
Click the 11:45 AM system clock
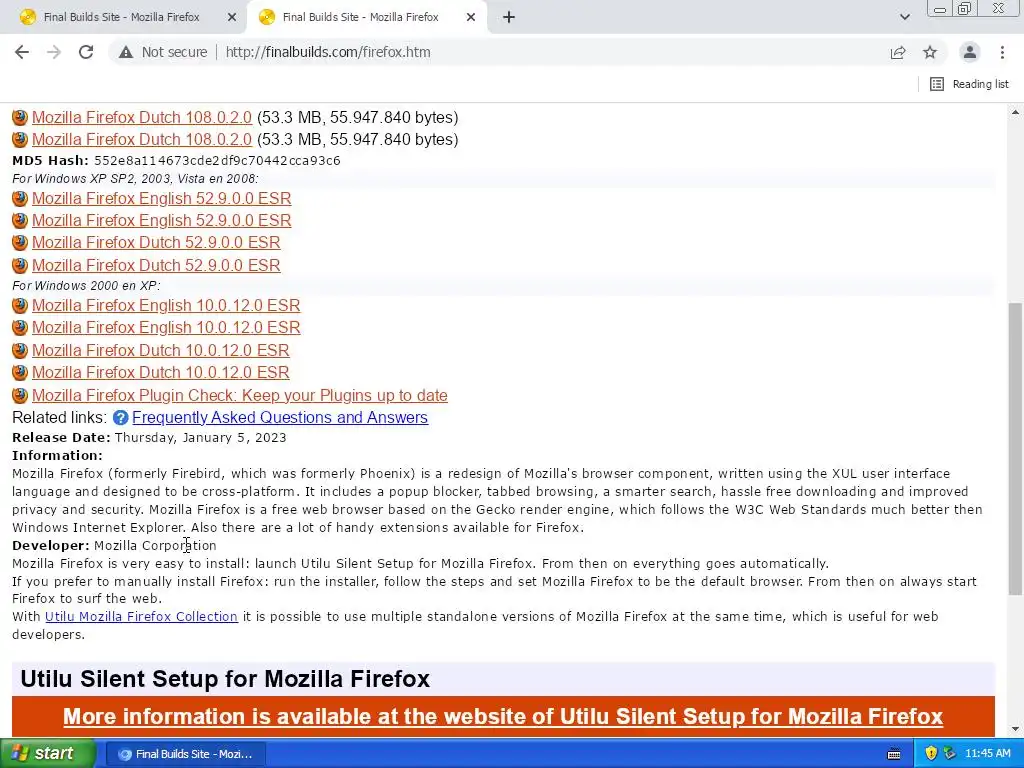pos(987,754)
